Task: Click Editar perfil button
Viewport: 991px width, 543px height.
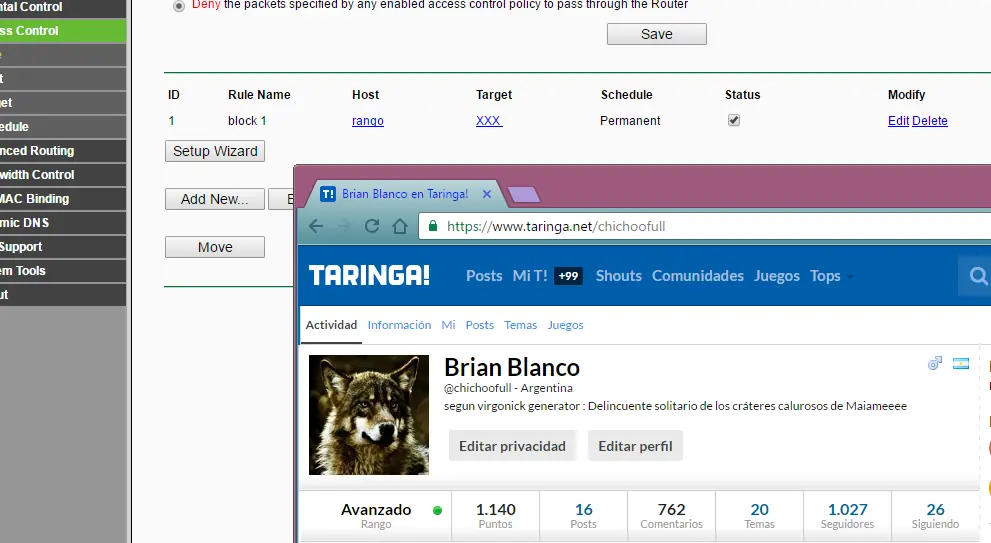Action: [635, 446]
